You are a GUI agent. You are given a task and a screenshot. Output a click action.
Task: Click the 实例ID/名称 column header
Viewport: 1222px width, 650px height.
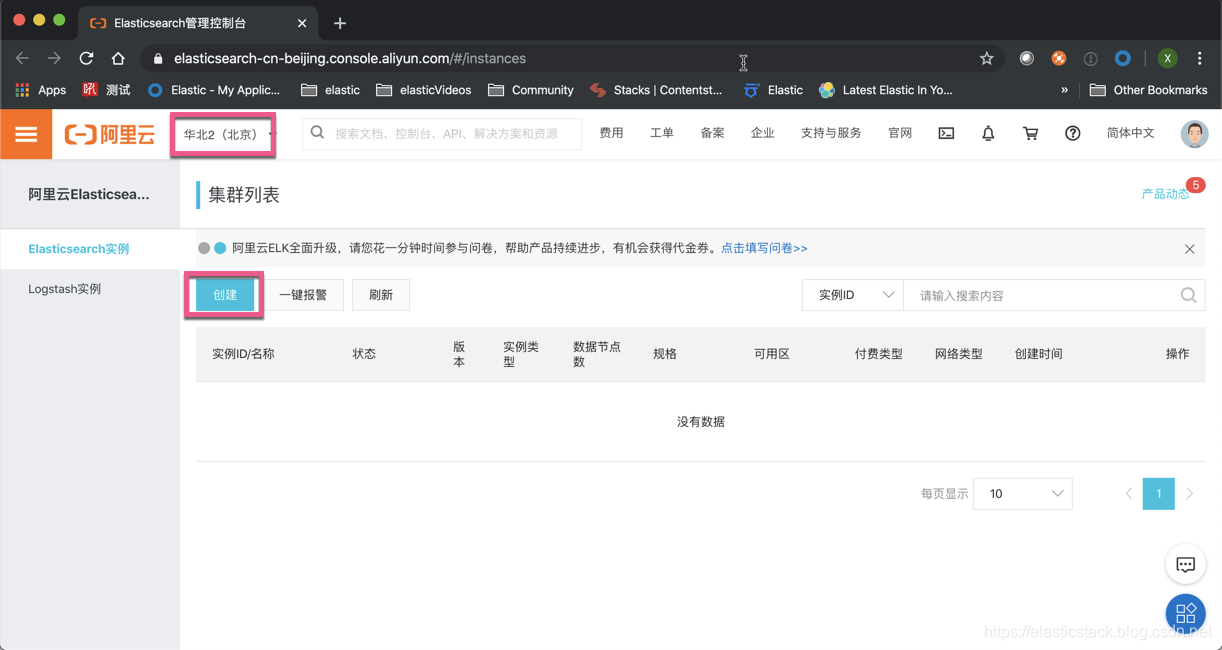(243, 354)
